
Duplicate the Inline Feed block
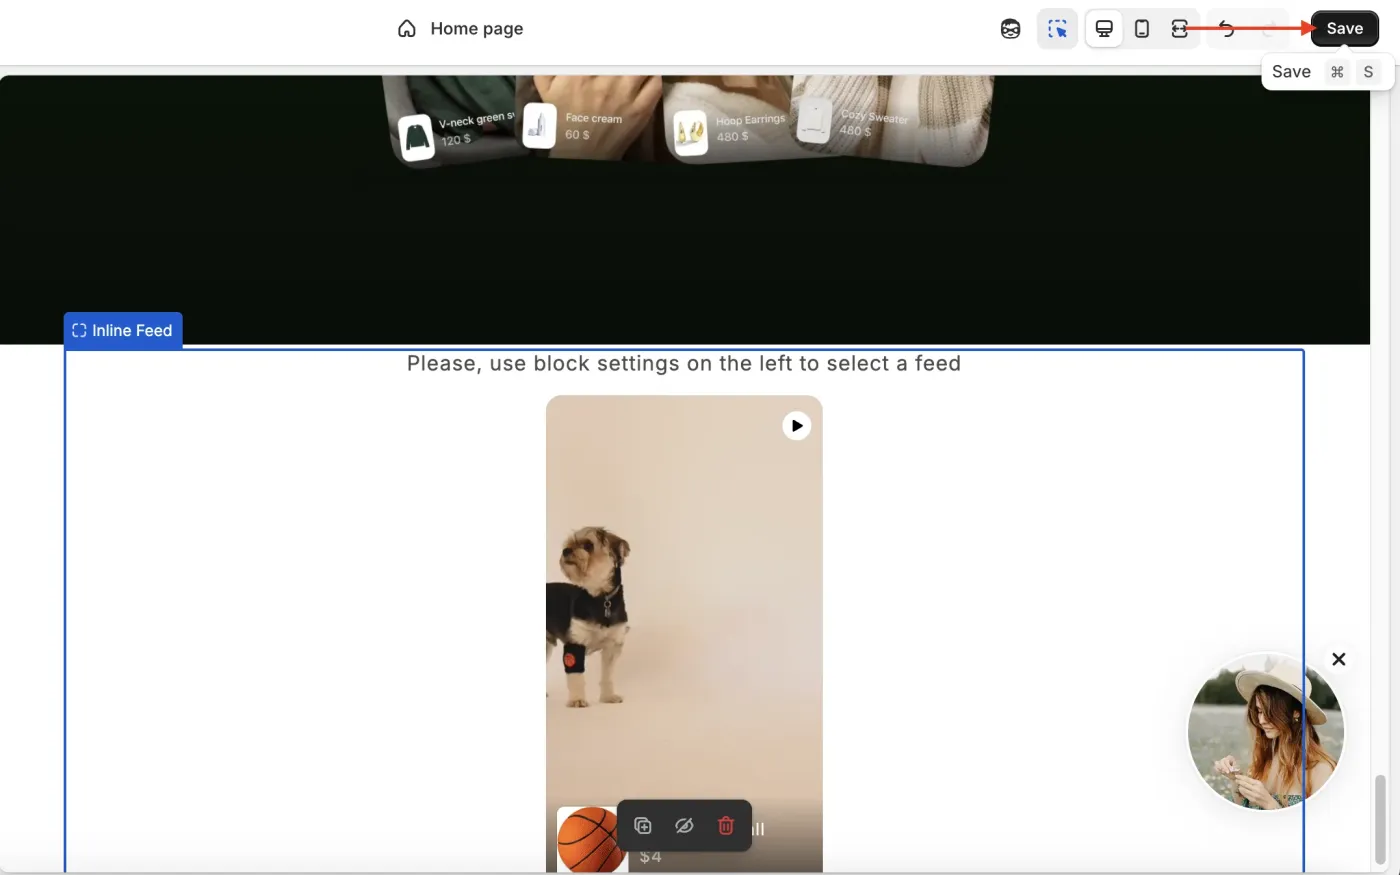tap(642, 825)
